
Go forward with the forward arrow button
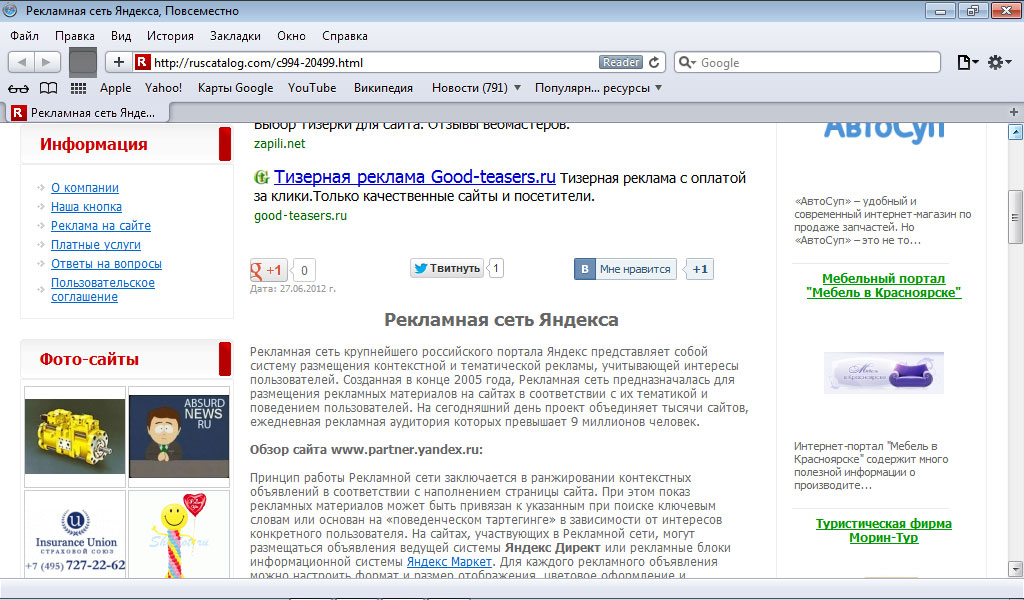[x=47, y=62]
